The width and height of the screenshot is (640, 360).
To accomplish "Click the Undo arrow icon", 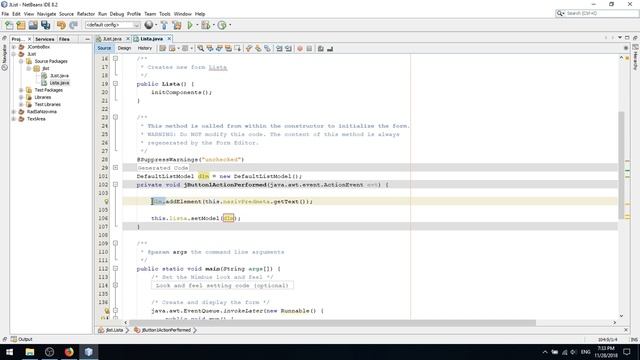I will pyautogui.click(x=61, y=25).
